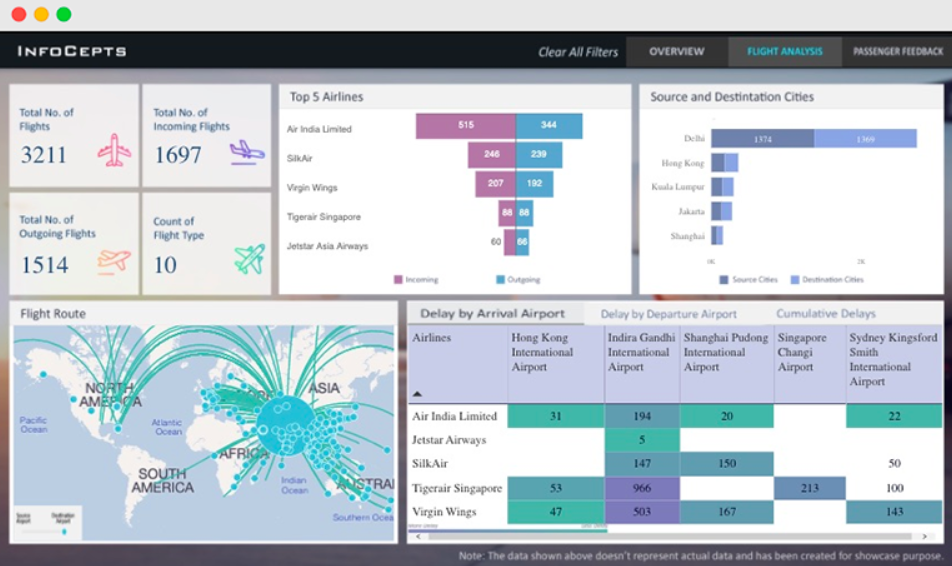This screenshot has height=566, width=952.
Task: Switch to Delay by Departure Airport tab
Action: (668, 314)
